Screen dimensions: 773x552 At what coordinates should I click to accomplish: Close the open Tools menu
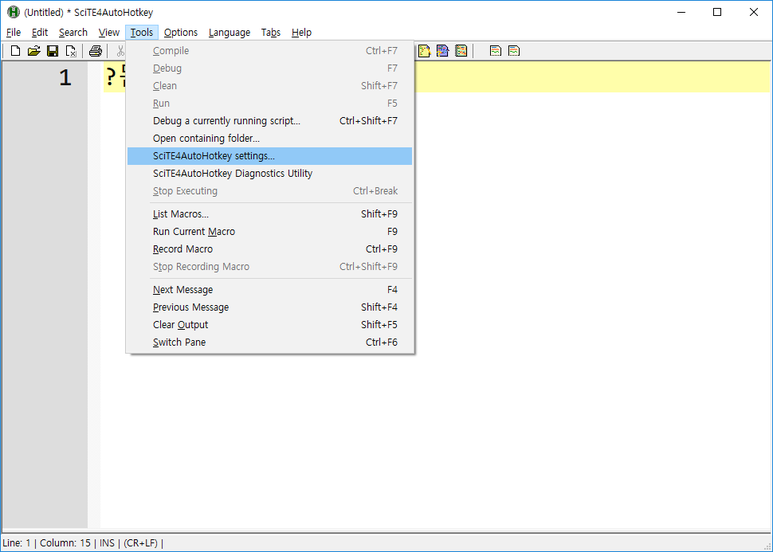coord(141,33)
